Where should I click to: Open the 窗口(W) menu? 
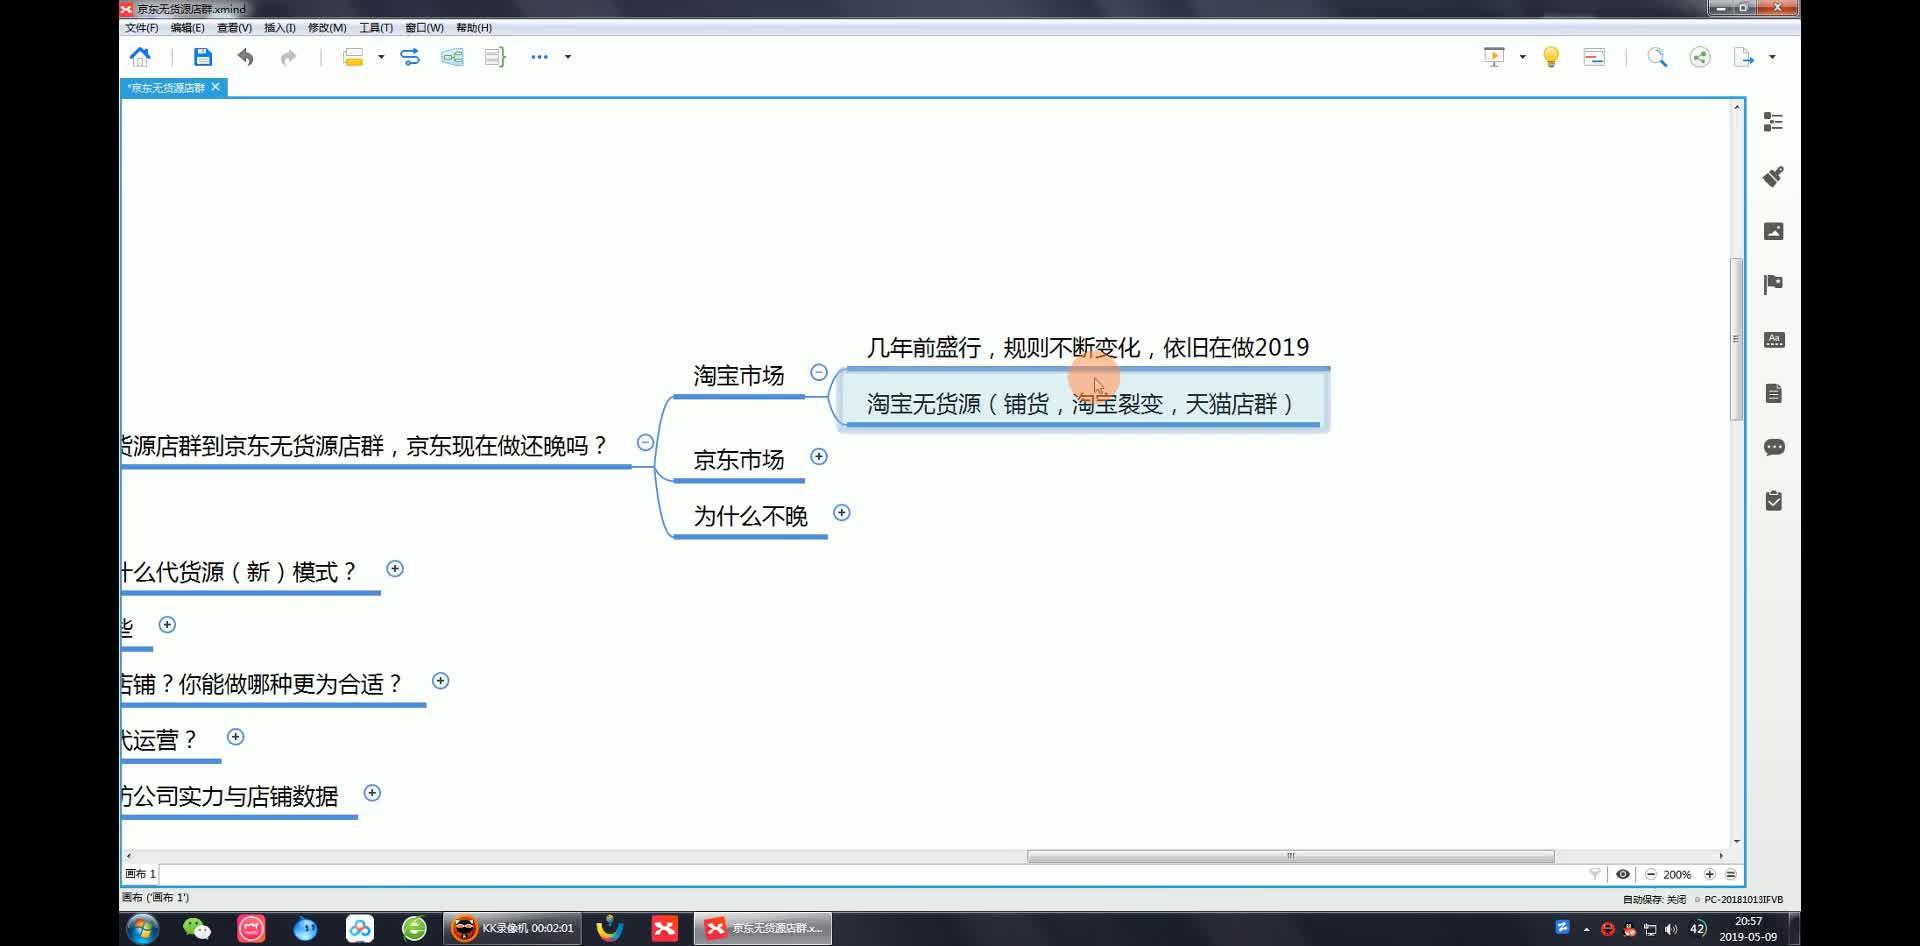point(424,28)
